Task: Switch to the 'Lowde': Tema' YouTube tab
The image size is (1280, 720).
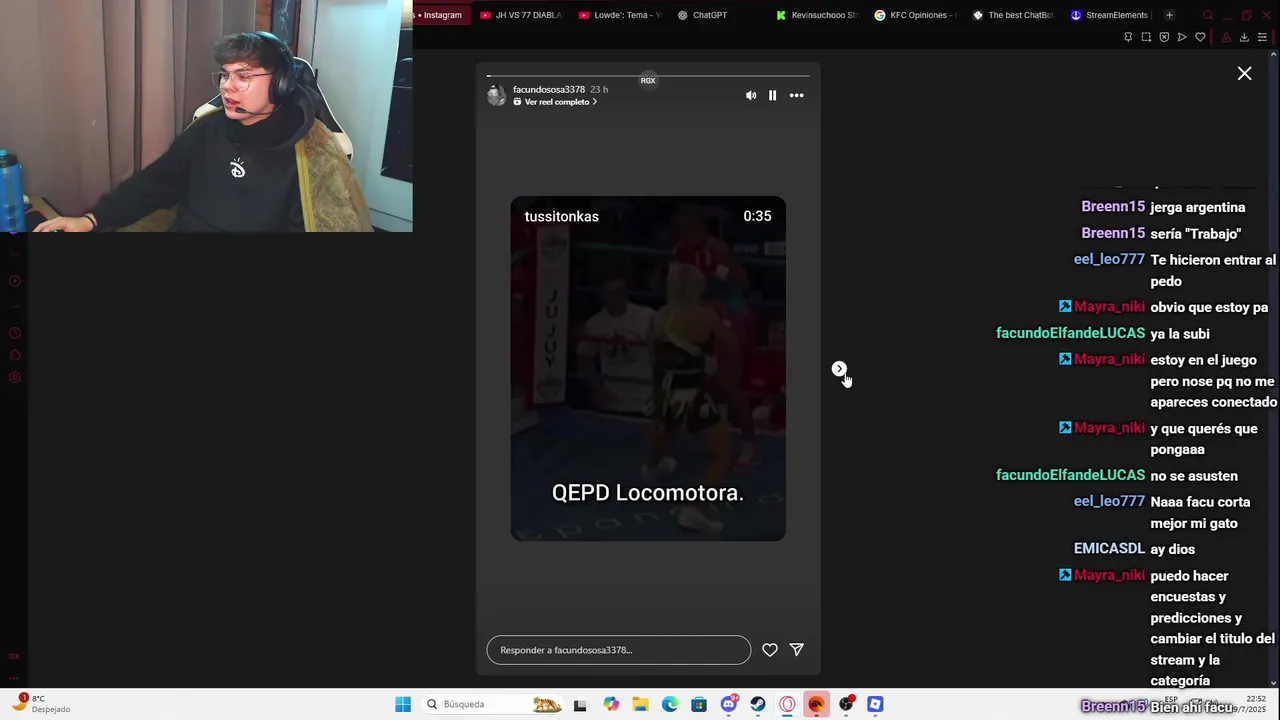Action: coord(620,15)
